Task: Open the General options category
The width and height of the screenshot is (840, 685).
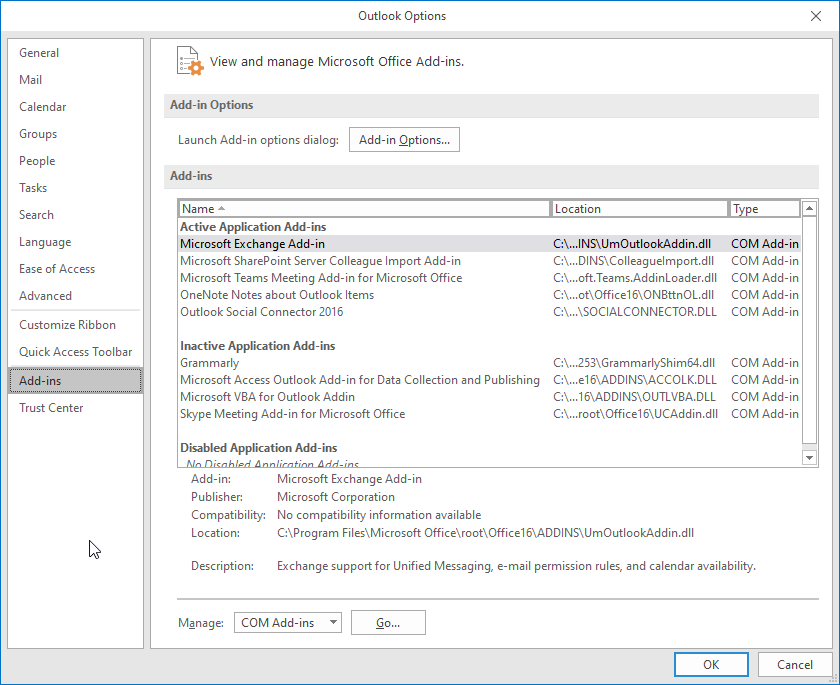Action: point(76,53)
